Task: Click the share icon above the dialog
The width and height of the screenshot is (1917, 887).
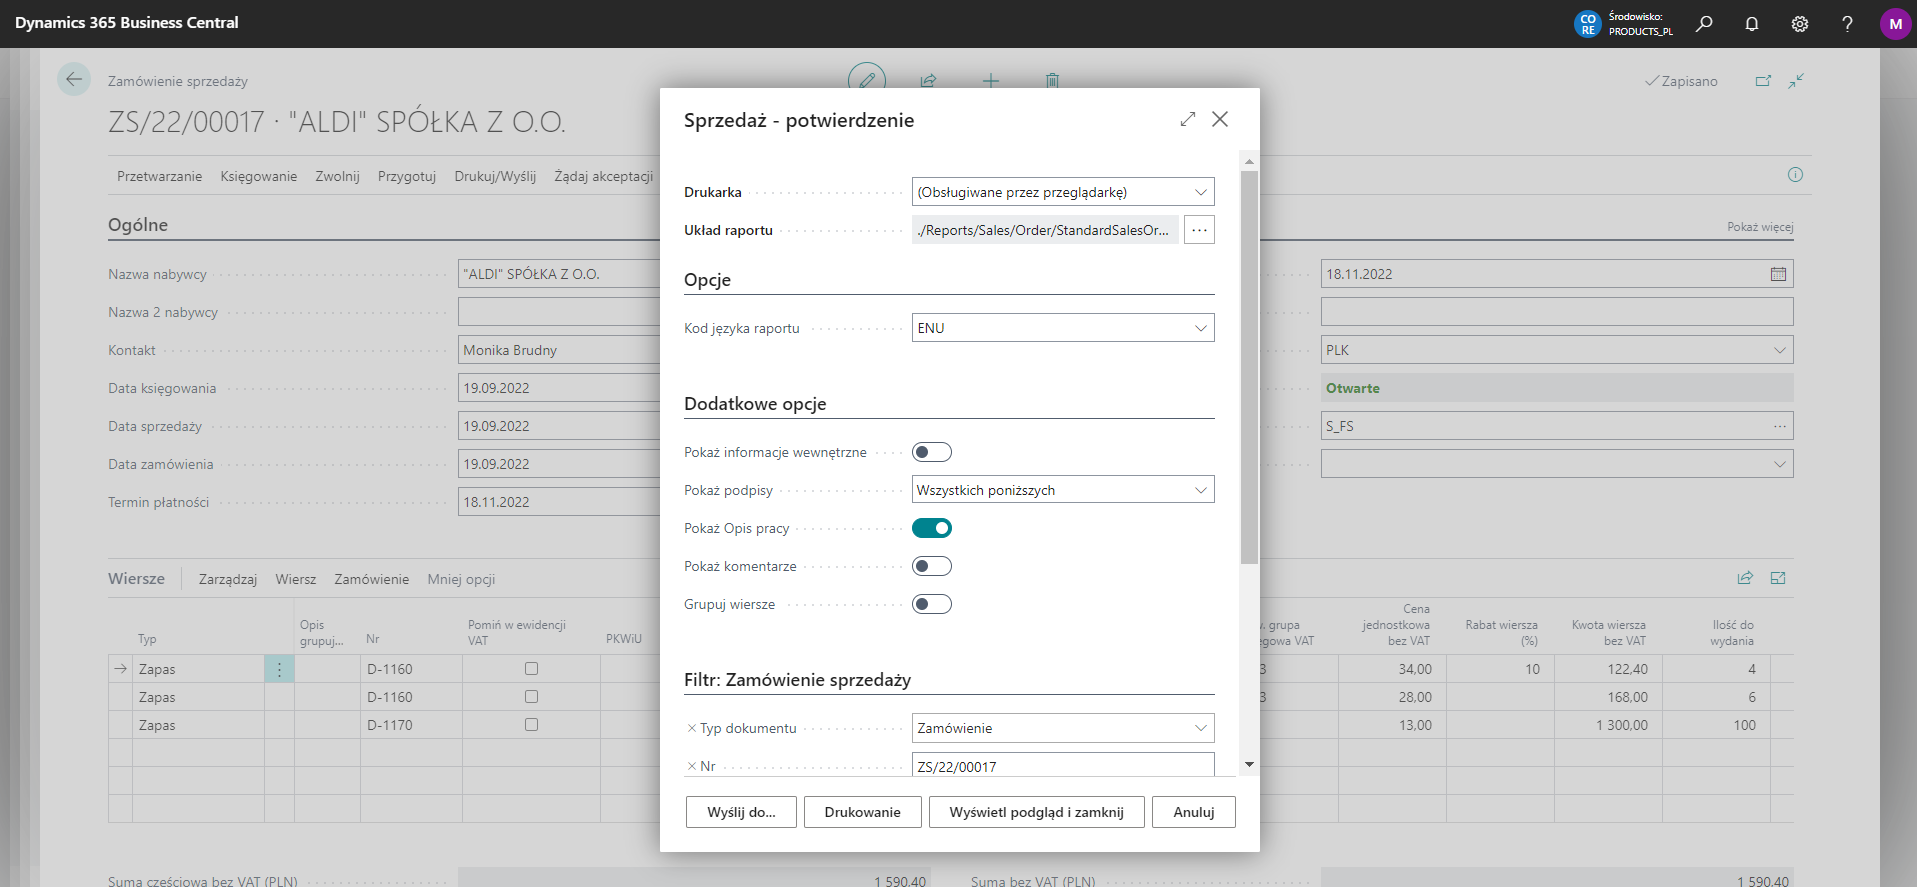Action: 928,81
